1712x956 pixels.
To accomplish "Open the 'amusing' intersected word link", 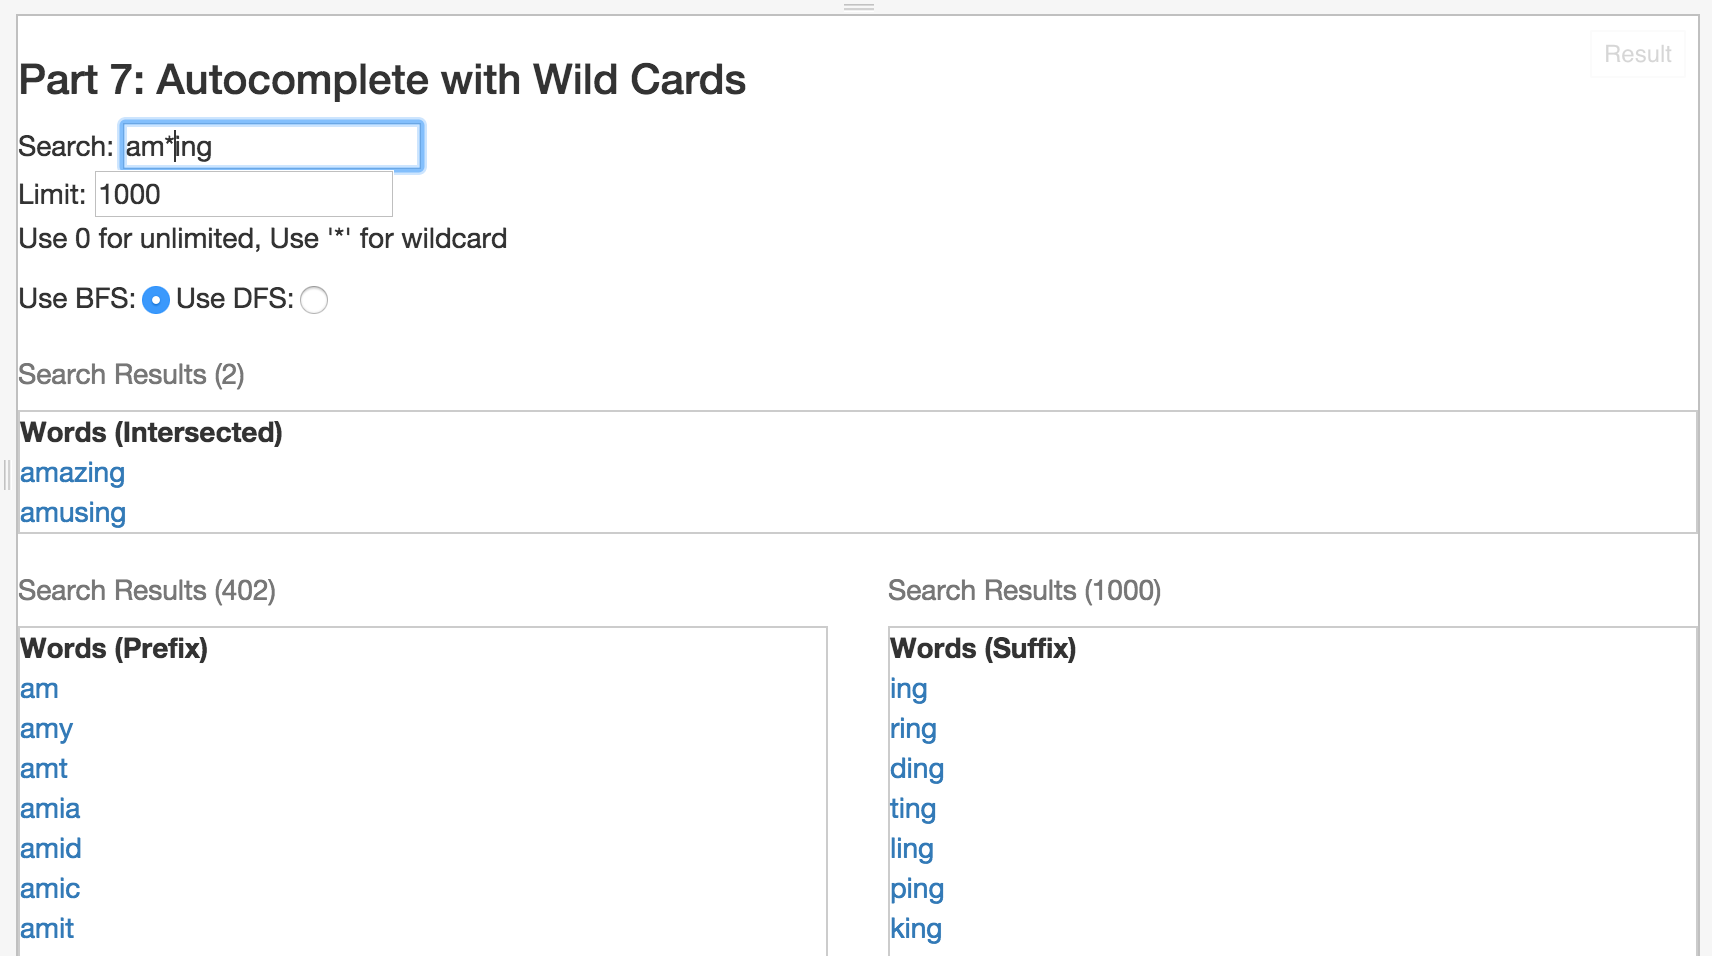I will [73, 513].
